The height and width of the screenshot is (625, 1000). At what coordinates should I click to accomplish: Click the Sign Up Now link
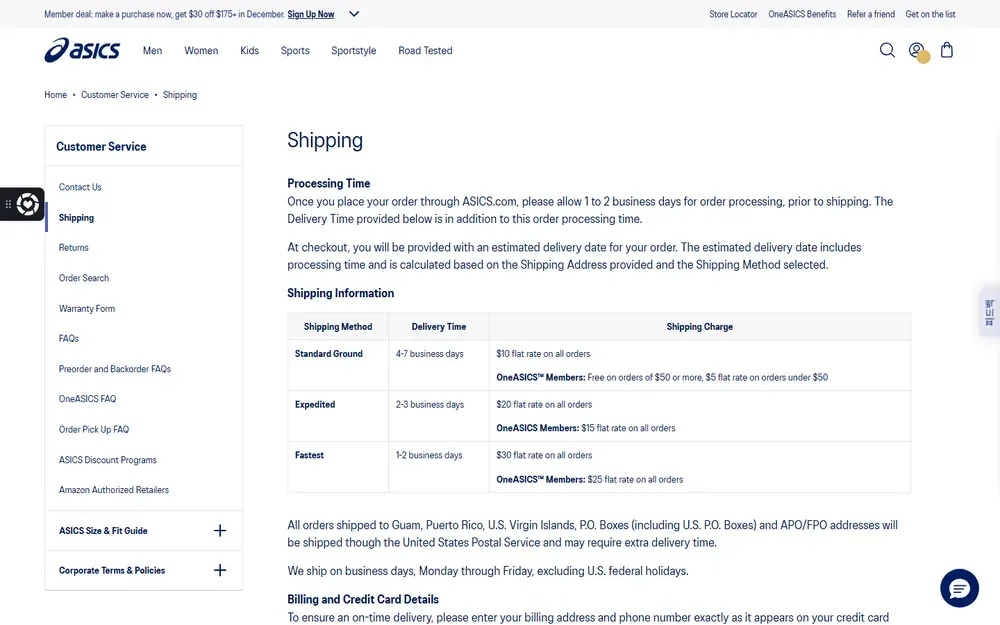tap(311, 14)
